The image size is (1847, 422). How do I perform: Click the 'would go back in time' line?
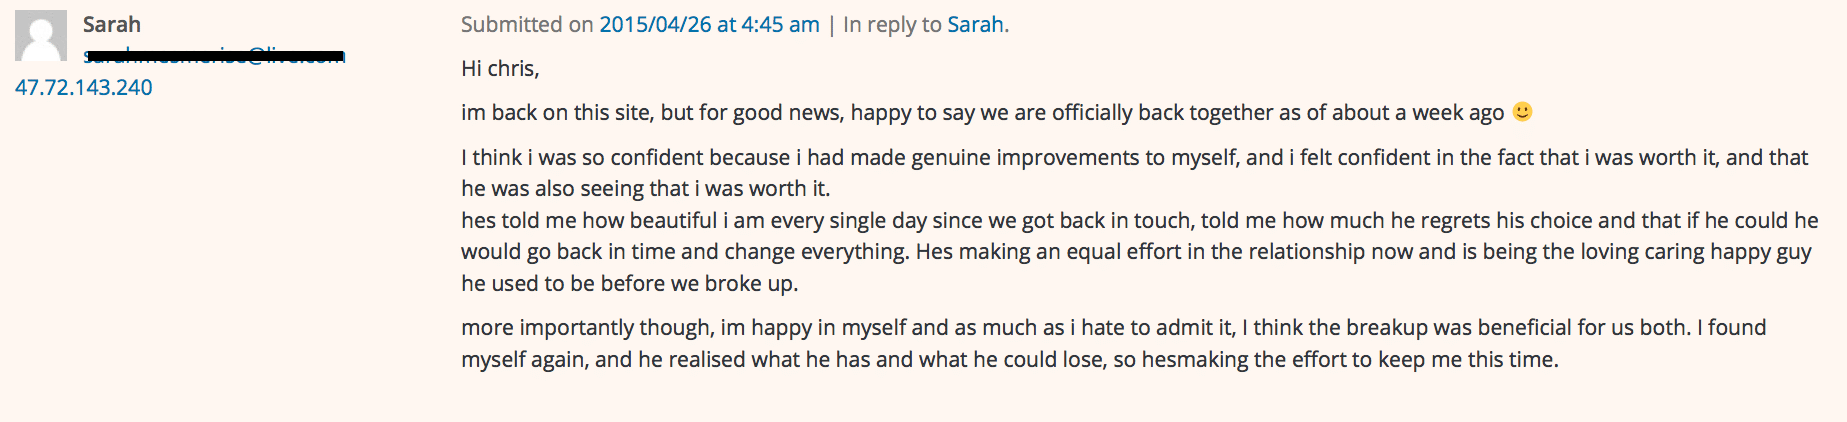coord(1136,252)
